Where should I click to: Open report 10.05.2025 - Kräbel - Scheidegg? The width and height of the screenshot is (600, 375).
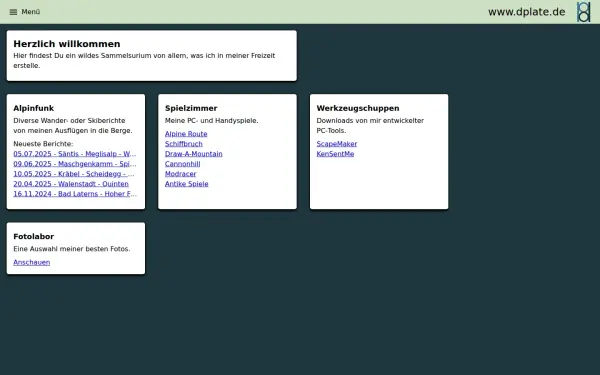(74, 174)
